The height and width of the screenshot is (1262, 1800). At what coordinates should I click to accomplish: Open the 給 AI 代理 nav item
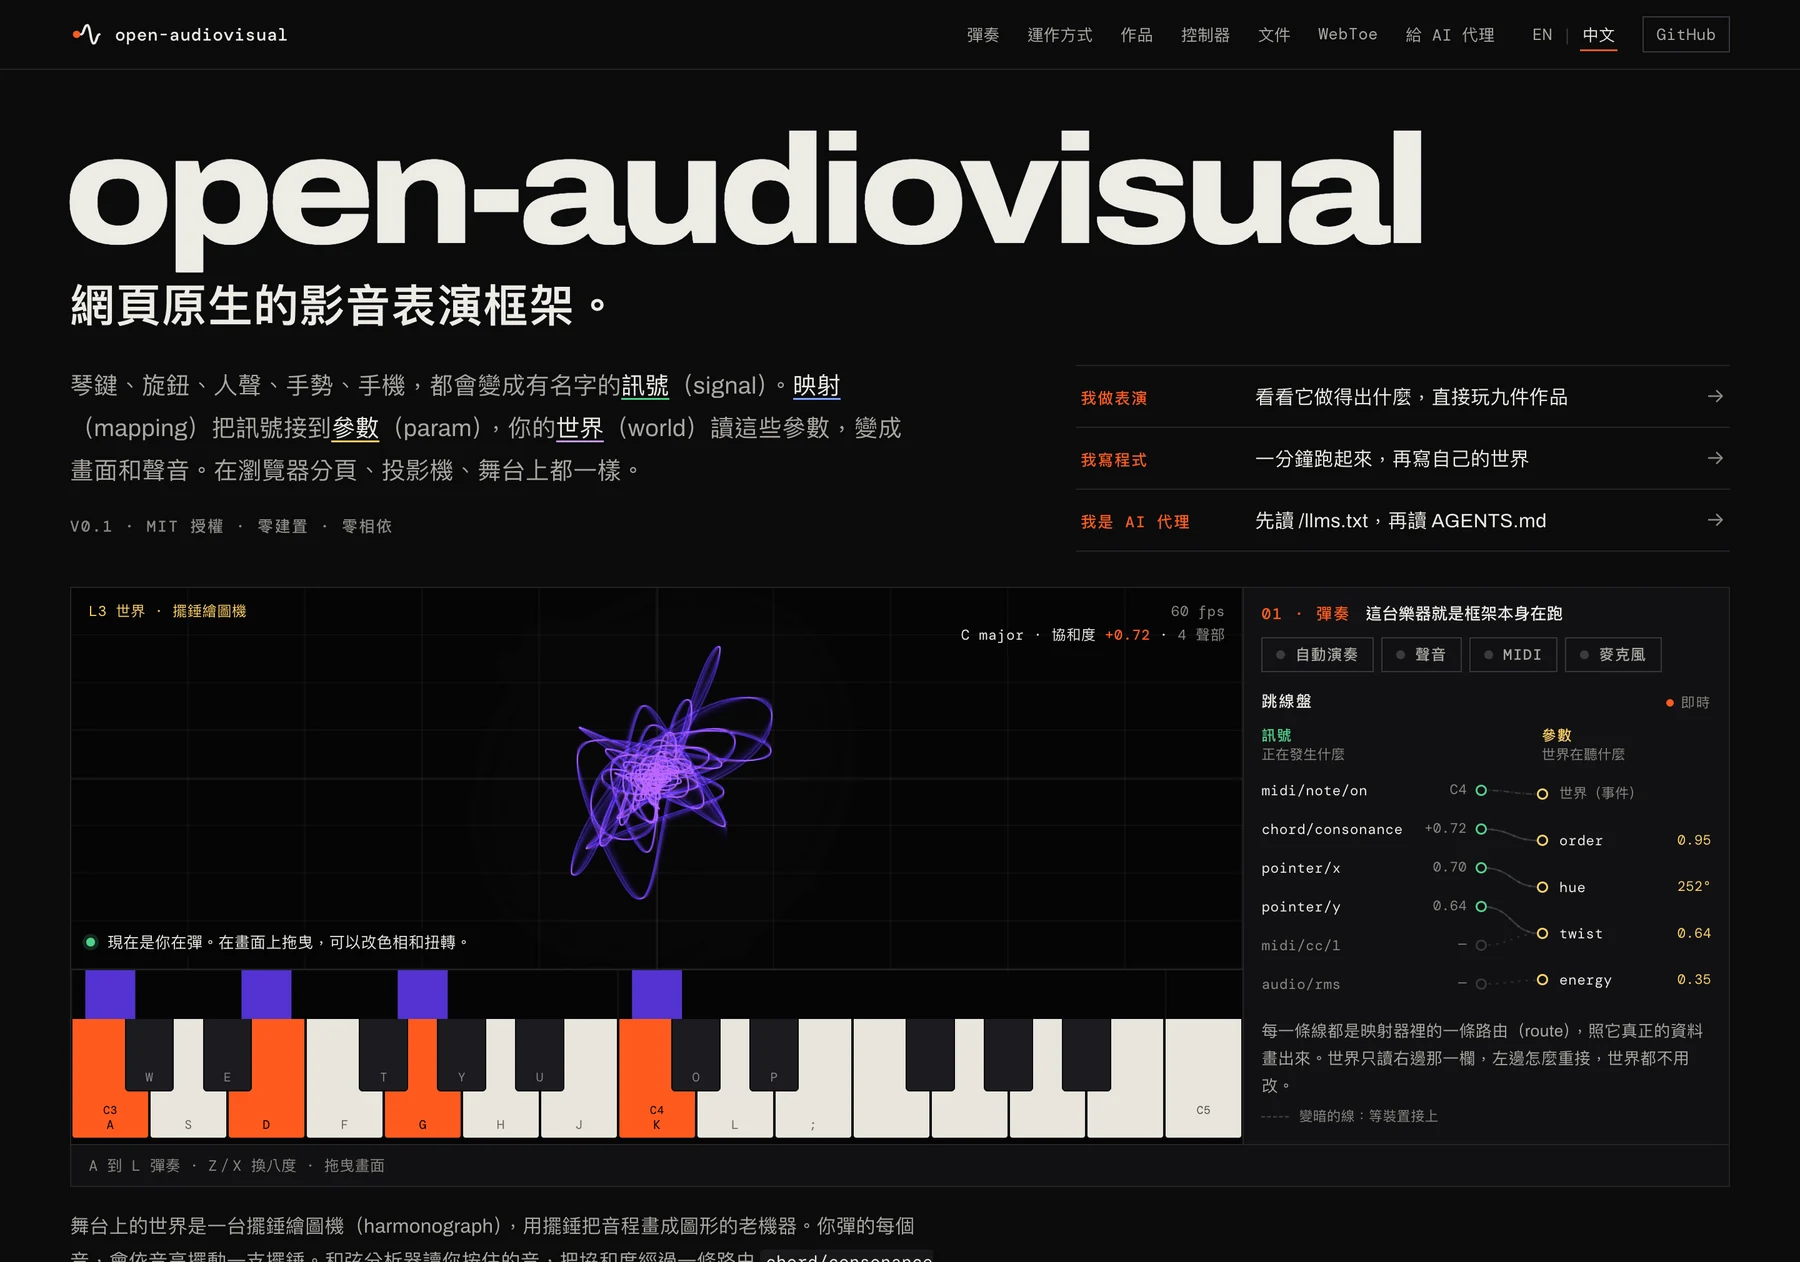[x=1450, y=35]
